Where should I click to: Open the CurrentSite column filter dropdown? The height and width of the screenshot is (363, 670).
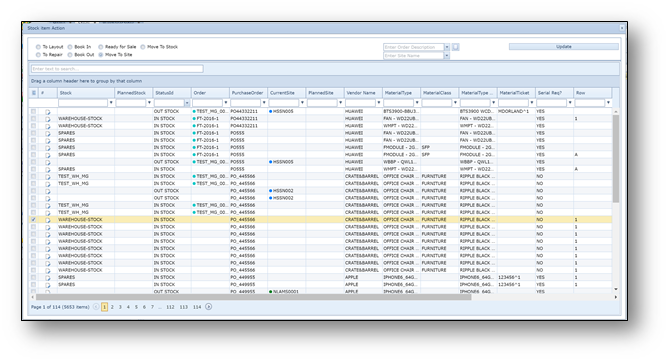(x=302, y=102)
